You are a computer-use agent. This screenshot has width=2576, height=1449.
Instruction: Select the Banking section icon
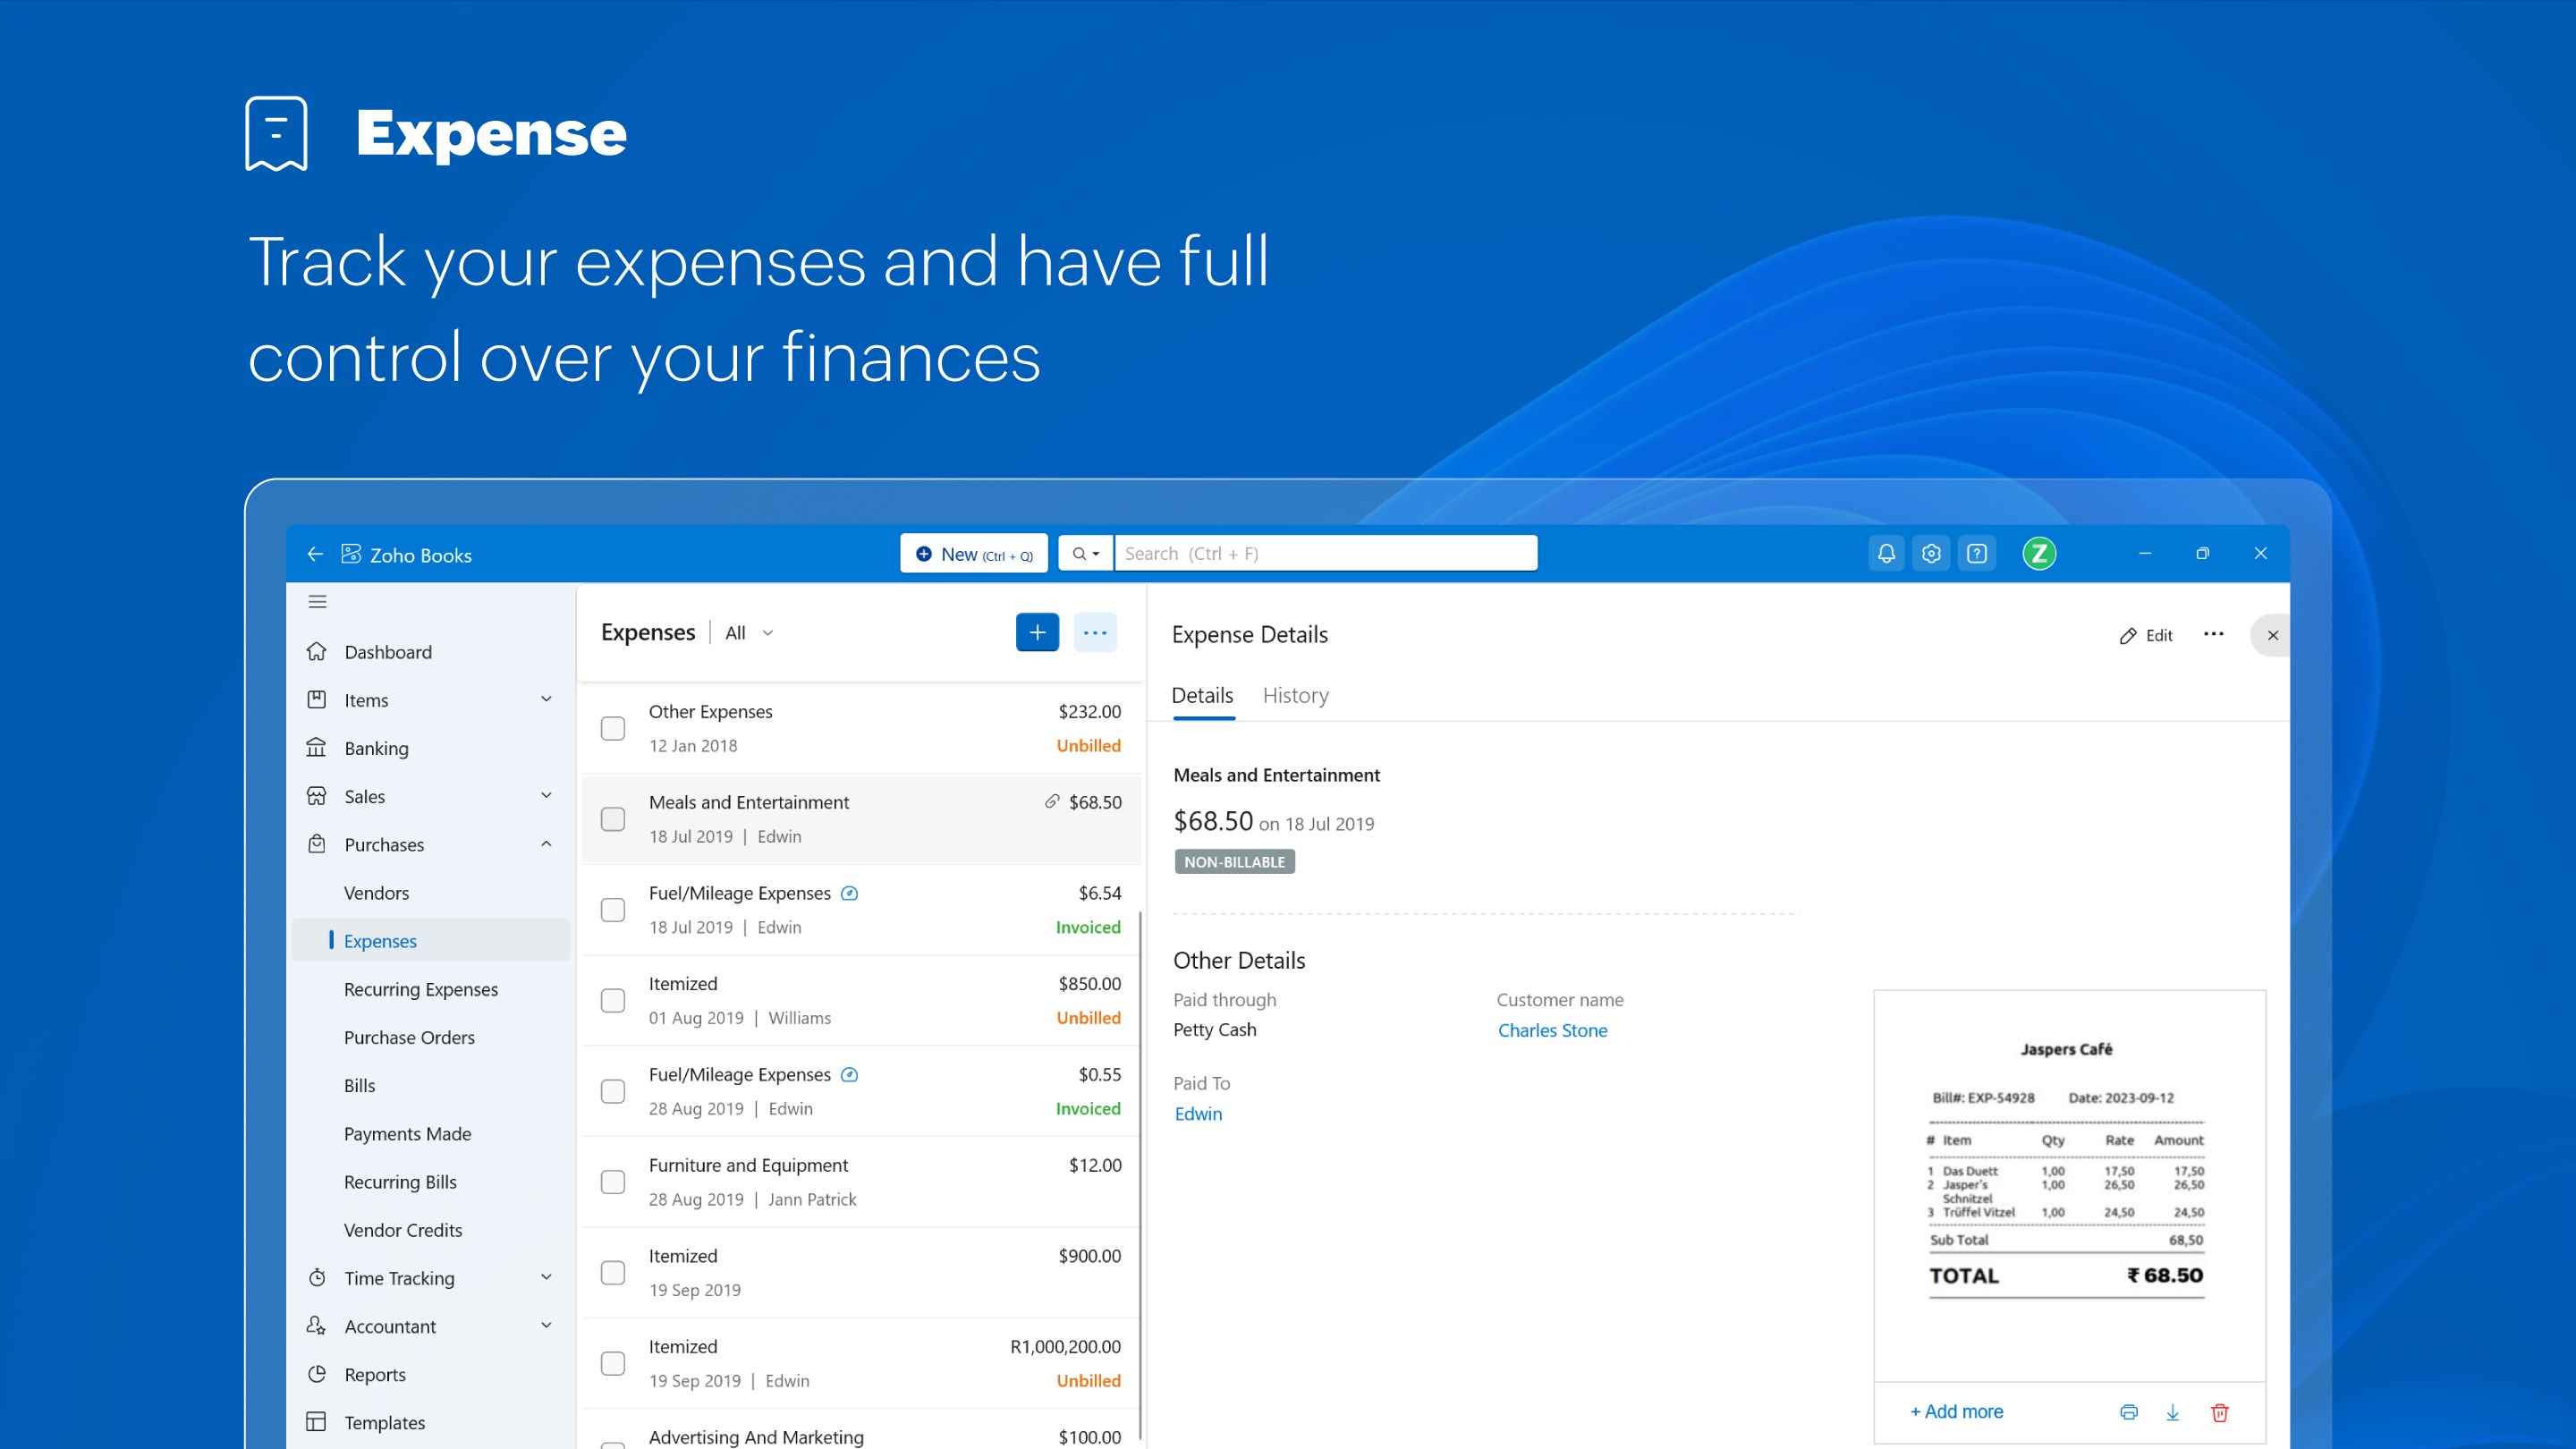click(x=317, y=747)
